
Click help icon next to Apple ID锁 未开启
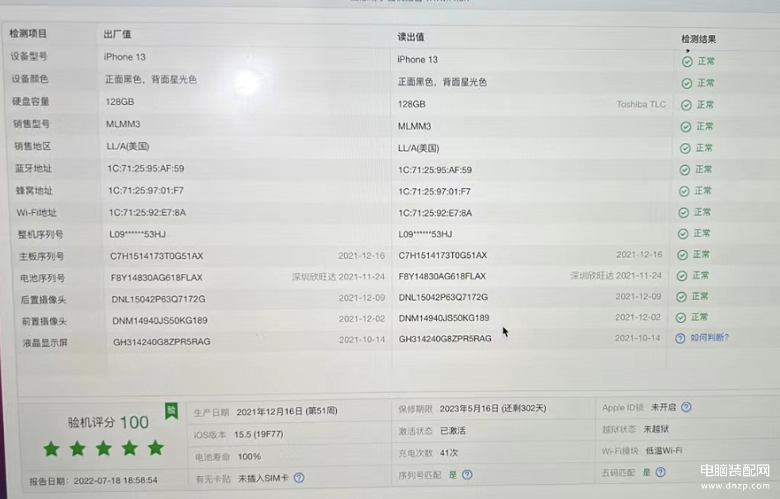point(686,407)
